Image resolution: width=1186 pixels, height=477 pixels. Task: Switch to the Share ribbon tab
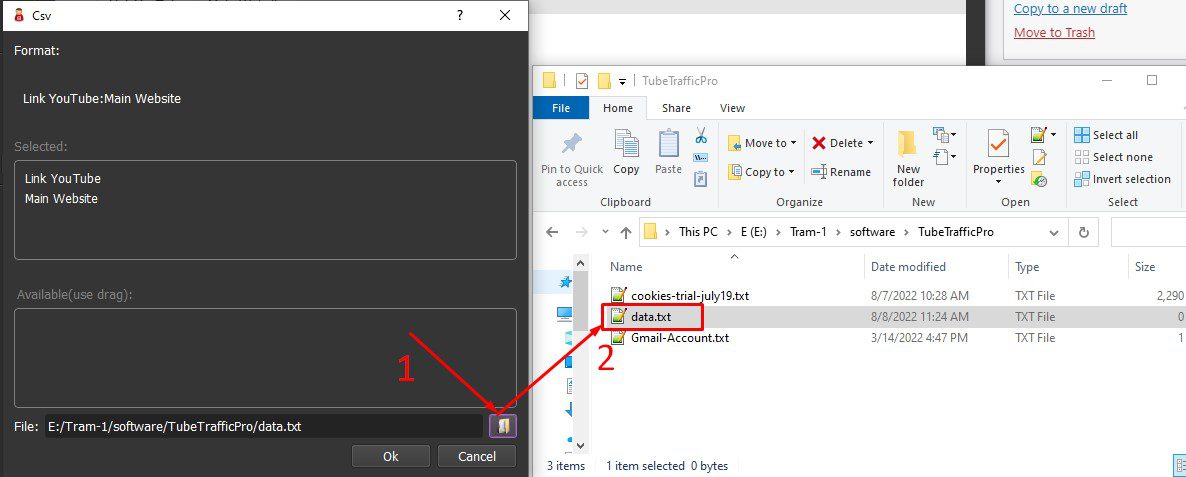(x=676, y=108)
